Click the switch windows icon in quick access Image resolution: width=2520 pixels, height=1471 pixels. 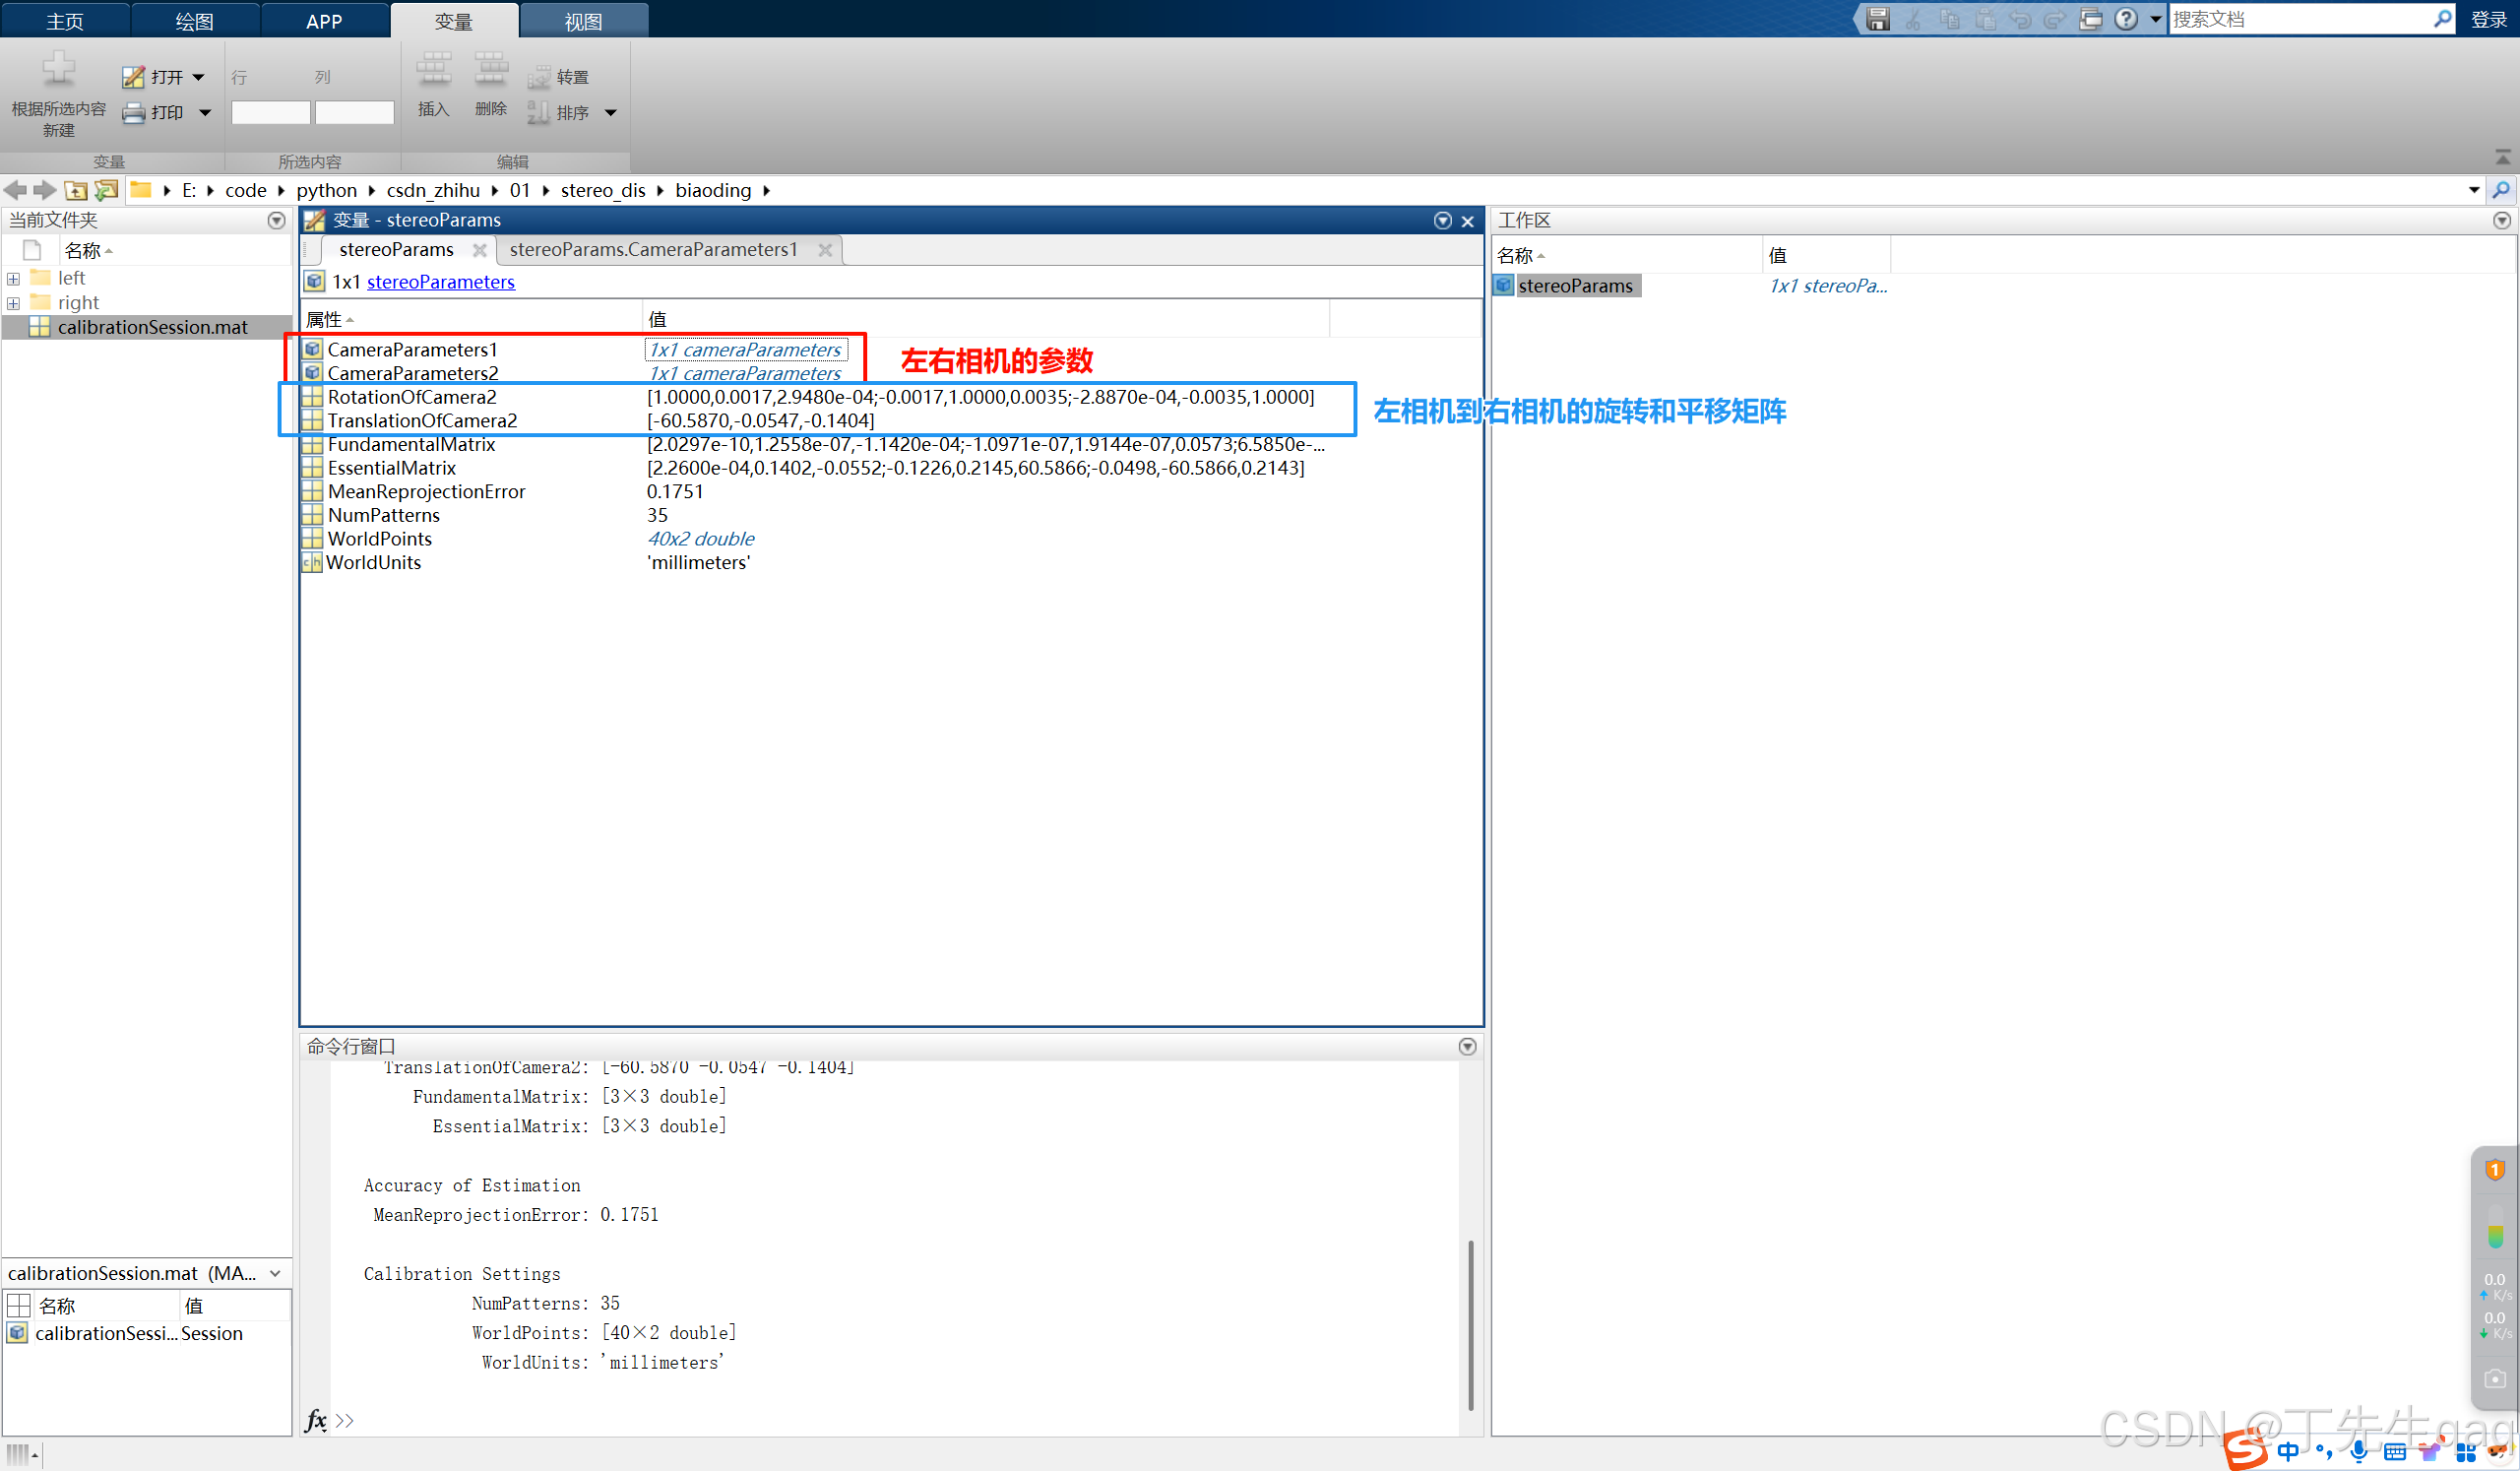(x=2090, y=19)
